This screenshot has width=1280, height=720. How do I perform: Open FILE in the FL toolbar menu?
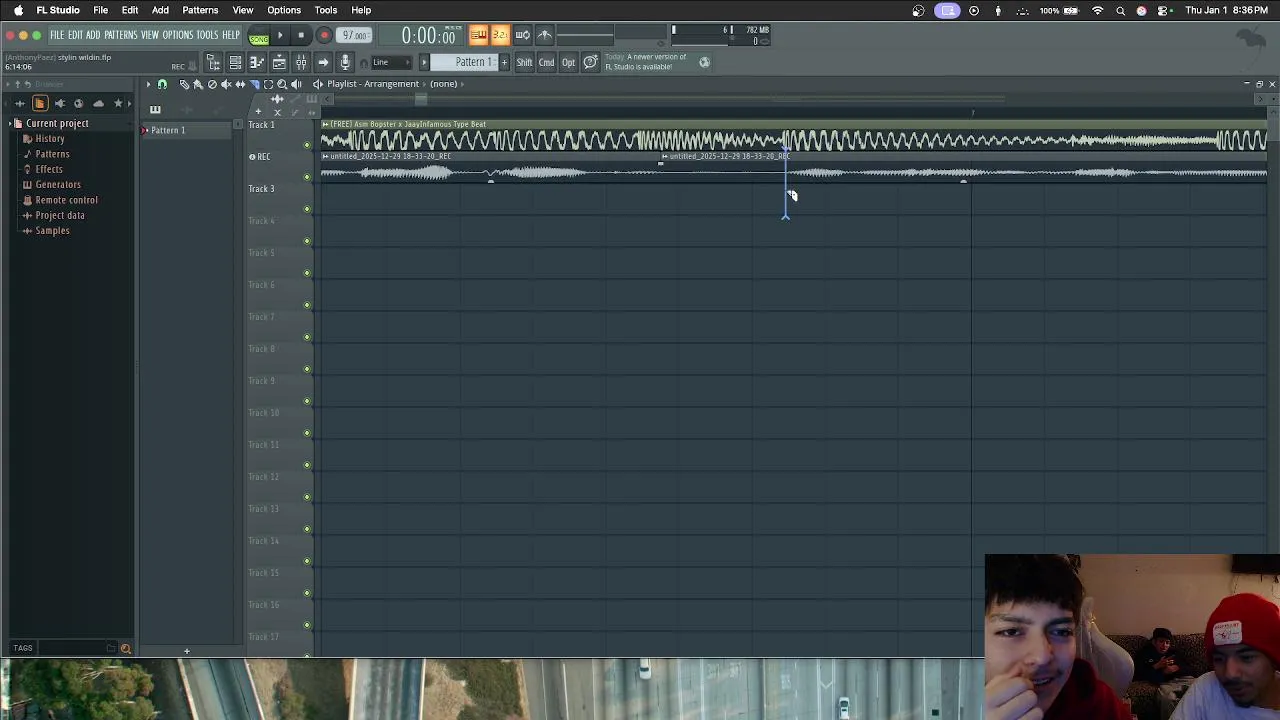click(57, 35)
